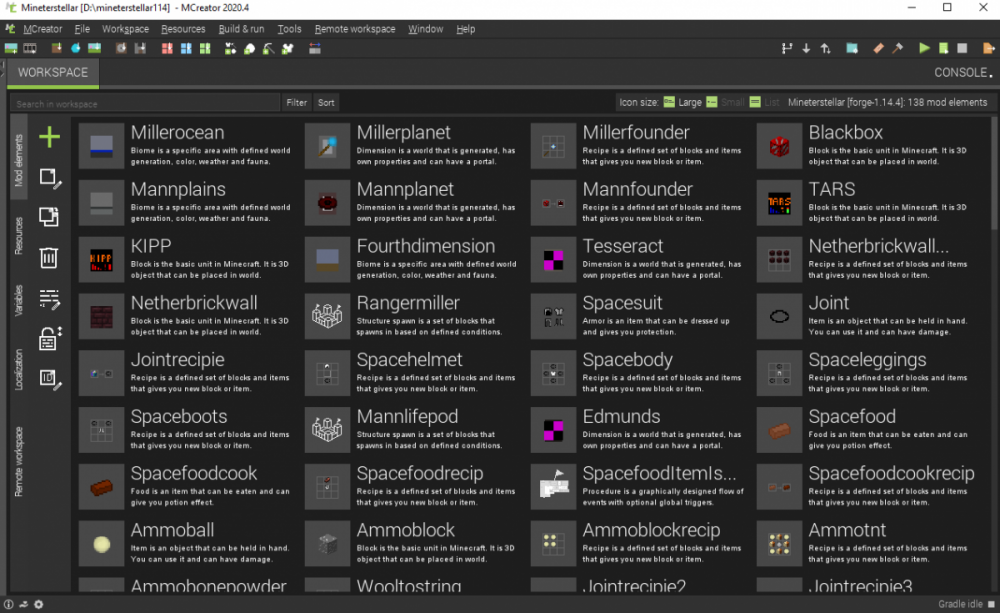This screenshot has height=613, width=1000.
Task: Open the Resources menu
Action: coord(183,29)
